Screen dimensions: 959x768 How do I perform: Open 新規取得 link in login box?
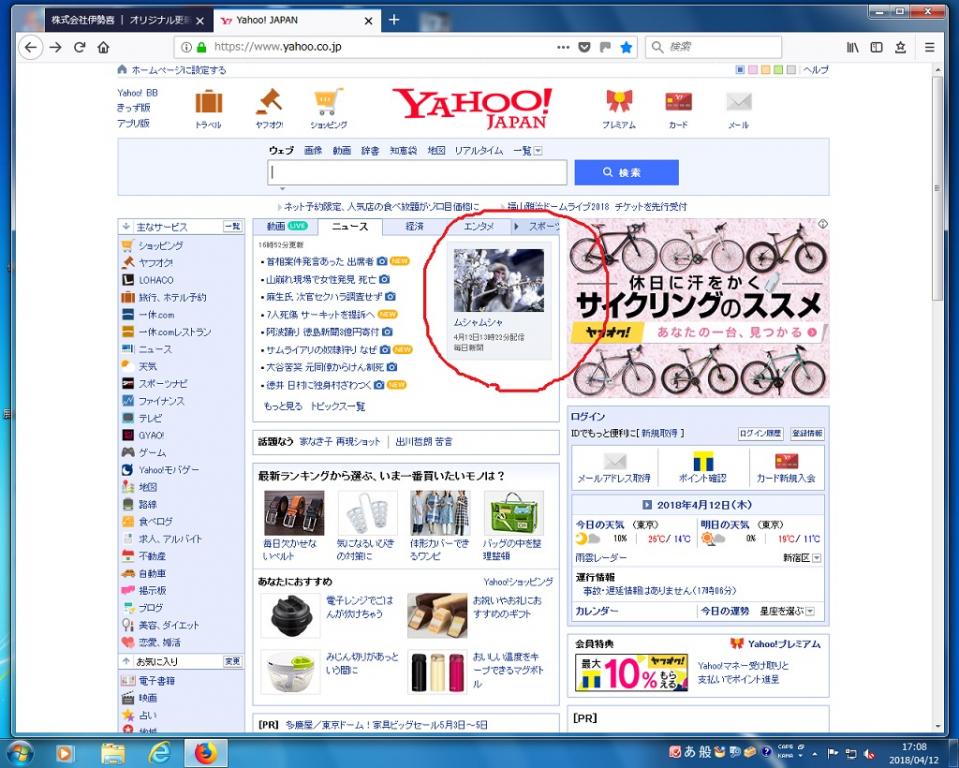click(x=659, y=434)
